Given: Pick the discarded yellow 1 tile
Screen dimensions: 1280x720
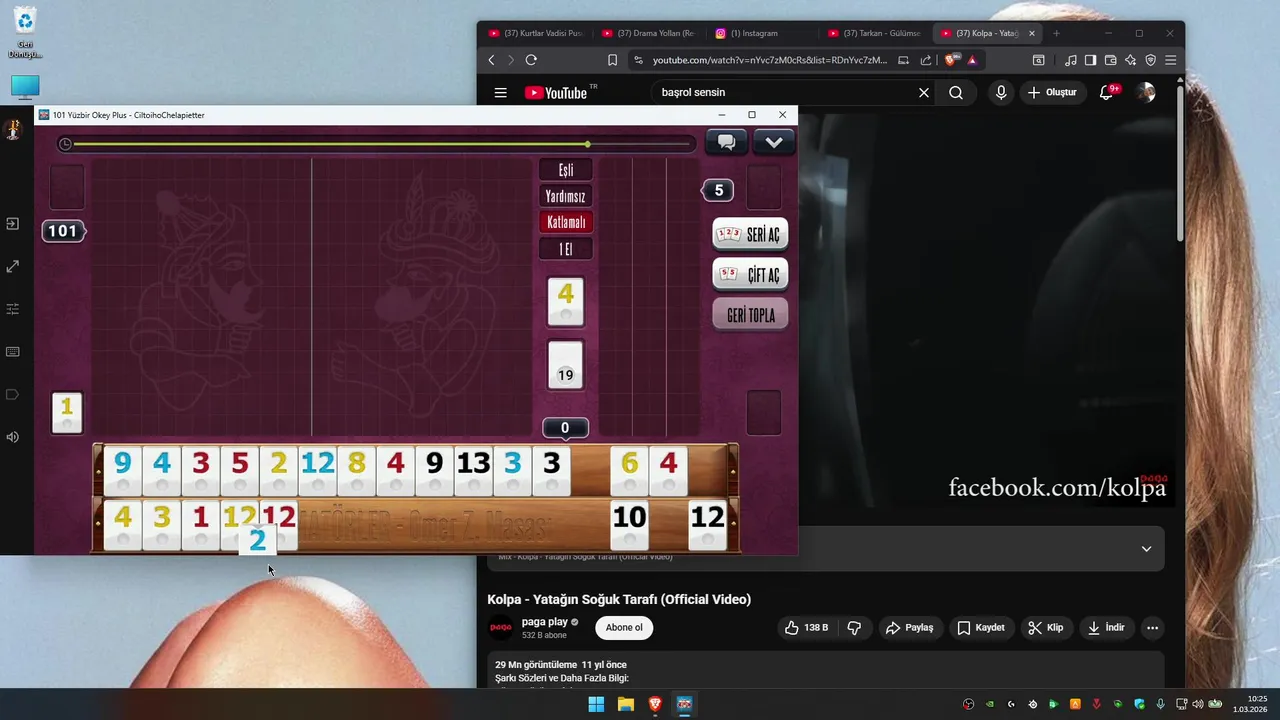Looking at the screenshot, I should click(67, 412).
